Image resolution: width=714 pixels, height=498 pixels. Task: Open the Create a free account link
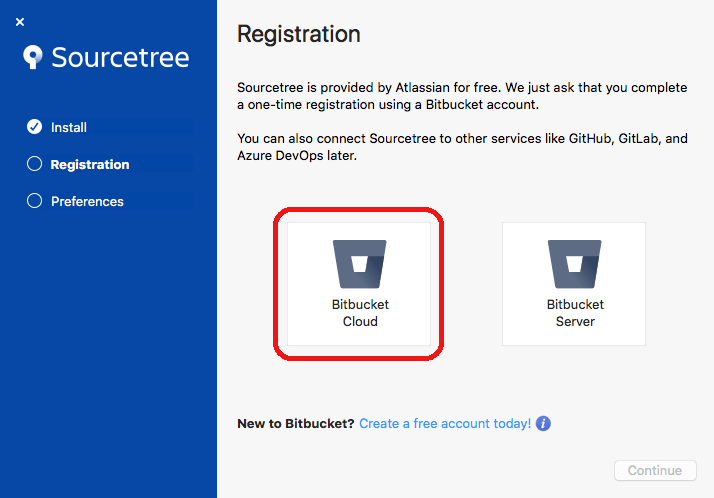click(x=445, y=424)
